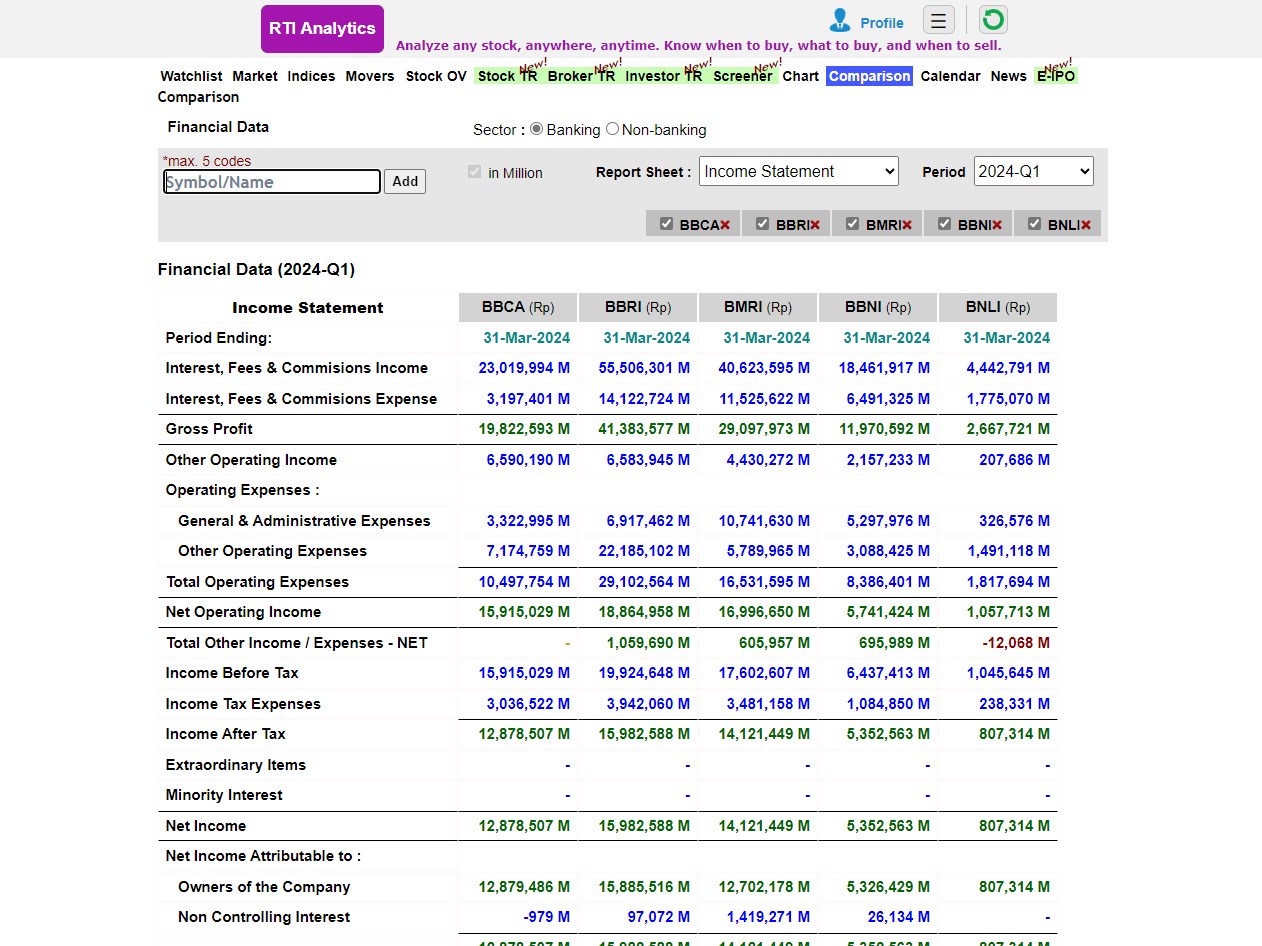1262x946 pixels.
Task: Open the Investor TR tab
Action: (x=664, y=76)
